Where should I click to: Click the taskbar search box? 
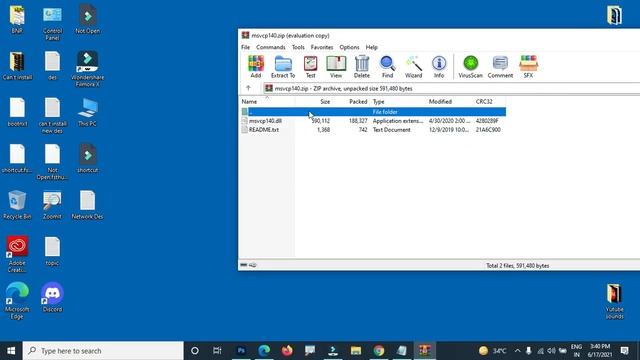pos(103,351)
